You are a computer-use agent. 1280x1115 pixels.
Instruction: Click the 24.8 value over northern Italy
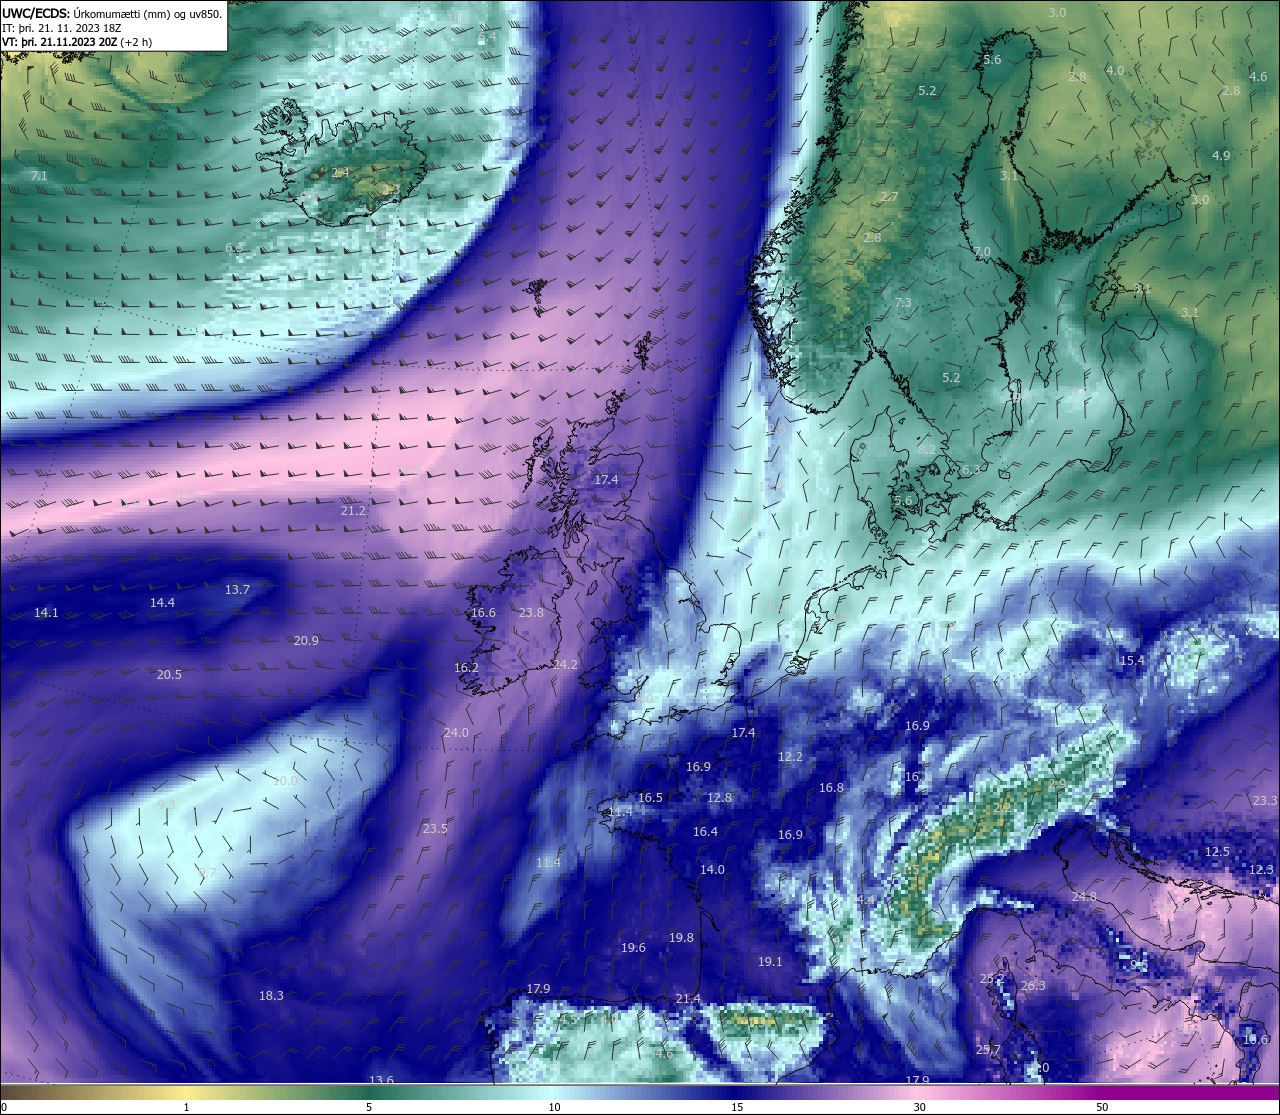pyautogui.click(x=1084, y=897)
